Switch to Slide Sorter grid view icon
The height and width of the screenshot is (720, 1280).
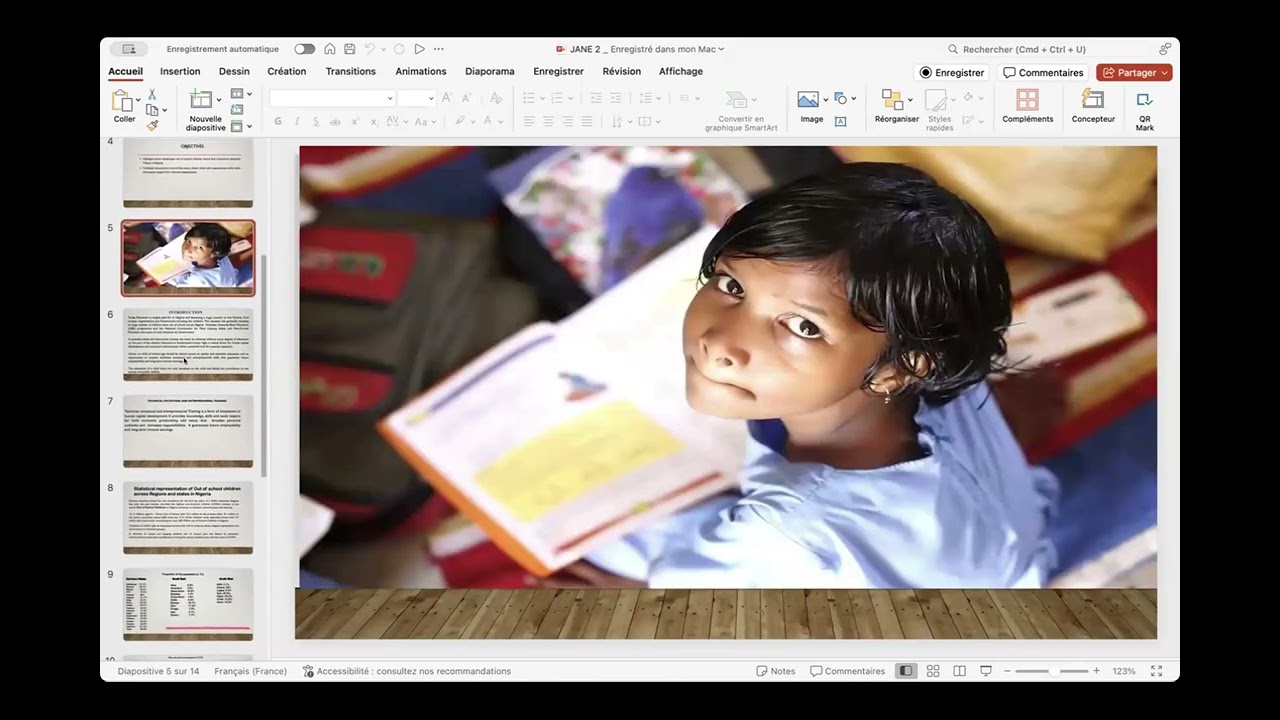point(933,671)
